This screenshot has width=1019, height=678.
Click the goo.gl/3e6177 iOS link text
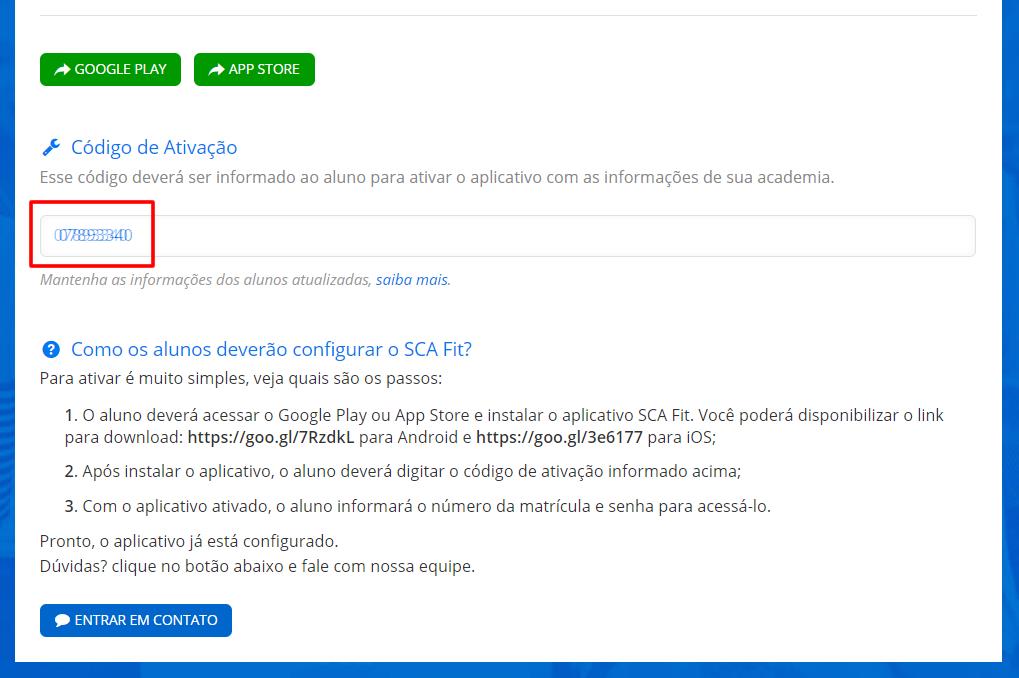pos(560,437)
